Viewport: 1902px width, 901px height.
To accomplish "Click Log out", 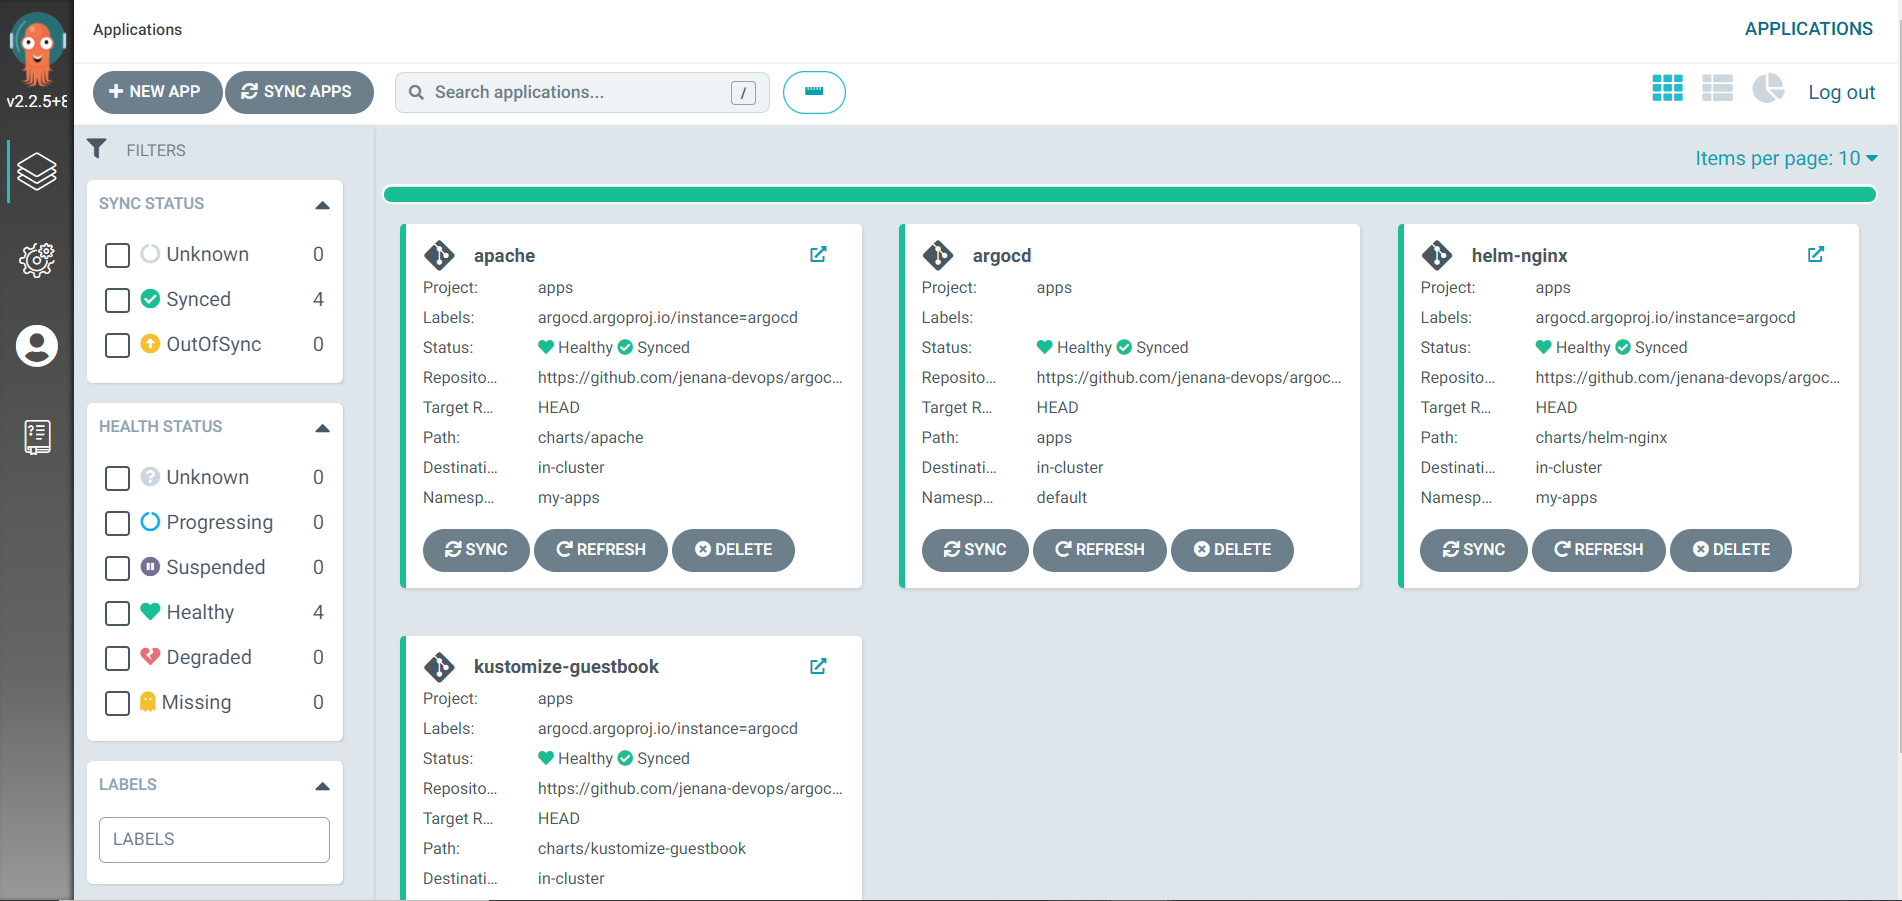I will 1841,92.
